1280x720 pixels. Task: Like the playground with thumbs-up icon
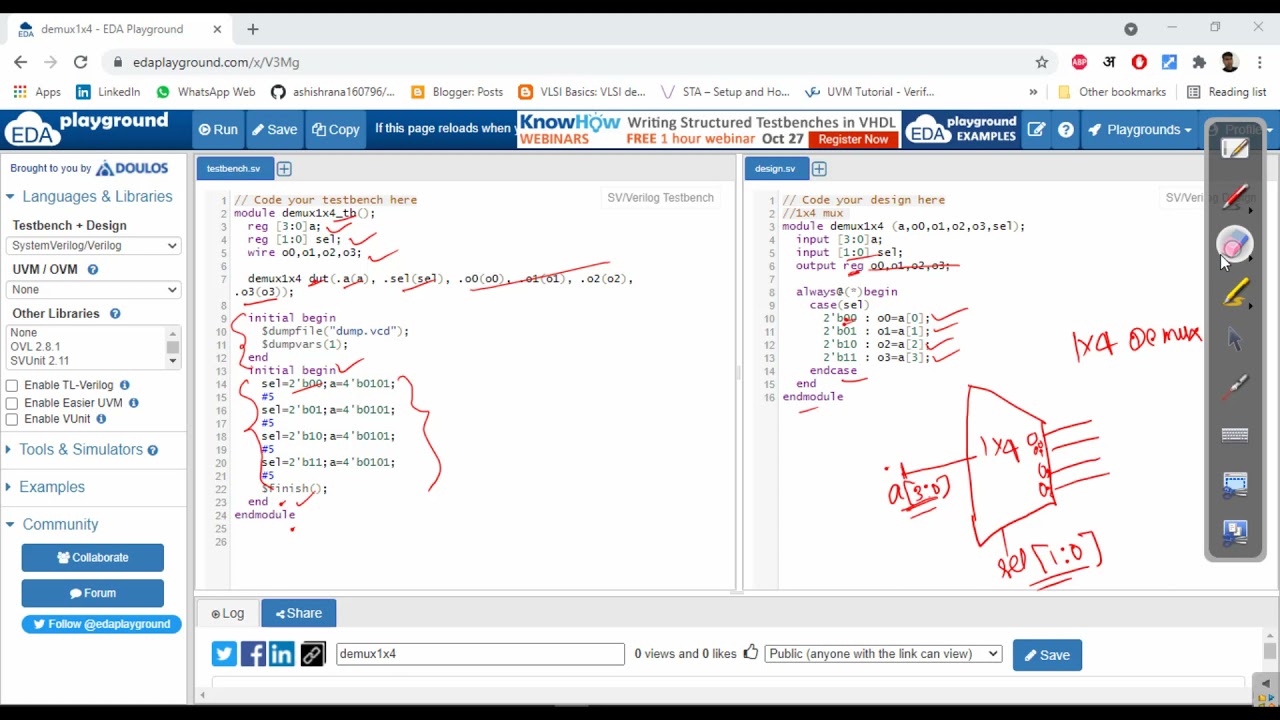pos(751,653)
